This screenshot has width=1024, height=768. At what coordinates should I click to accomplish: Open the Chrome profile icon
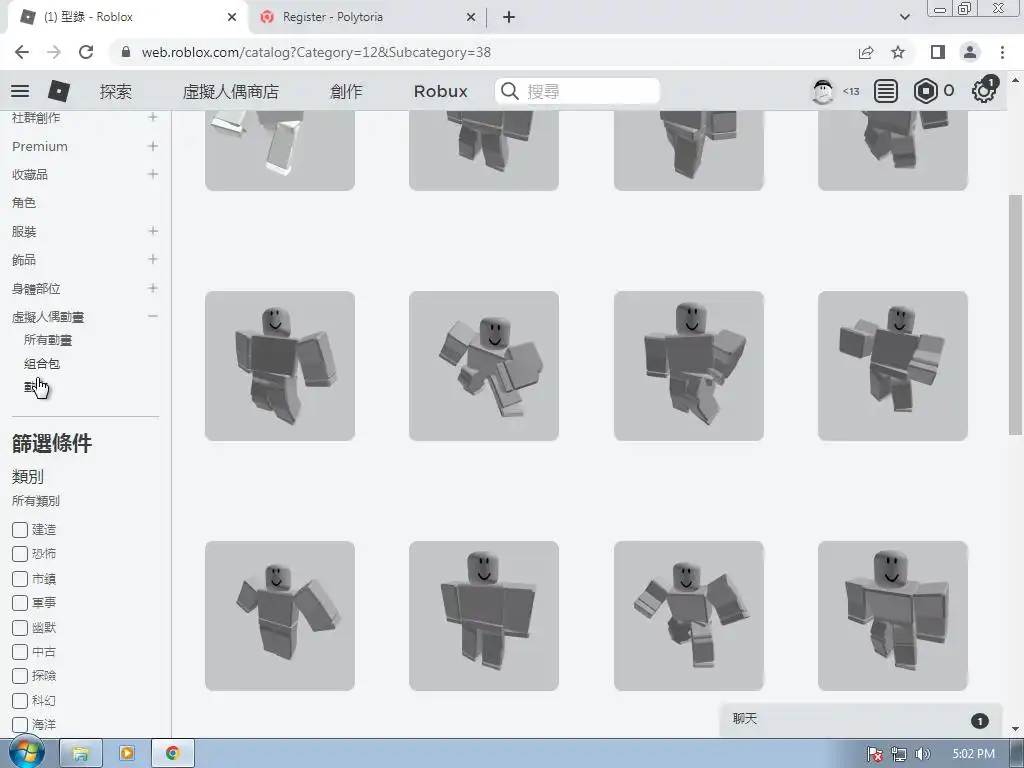[970, 52]
